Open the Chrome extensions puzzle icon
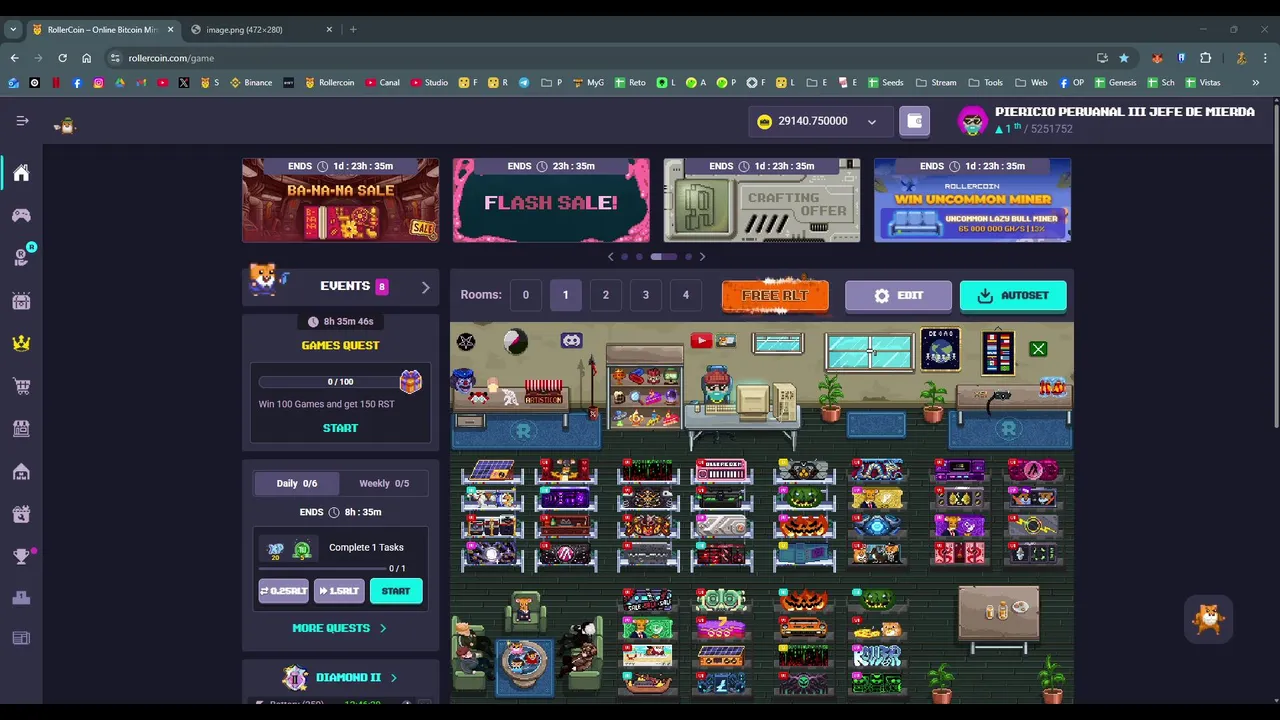This screenshot has width=1280, height=720. click(1206, 58)
